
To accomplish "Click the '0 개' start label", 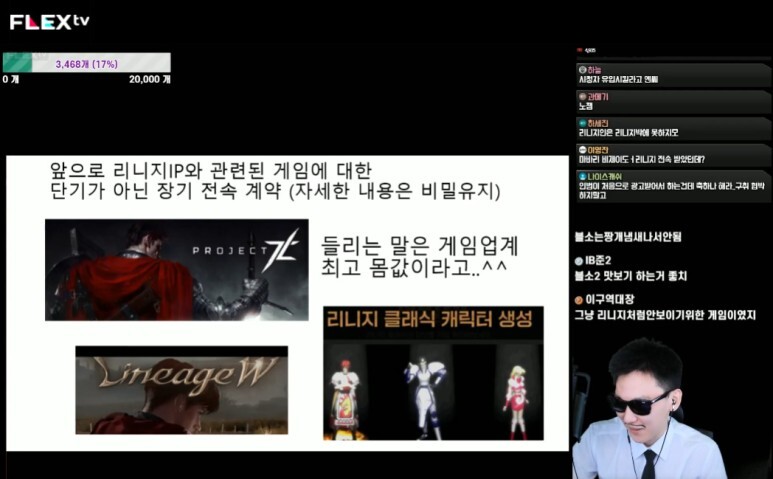I will [x=10, y=79].
